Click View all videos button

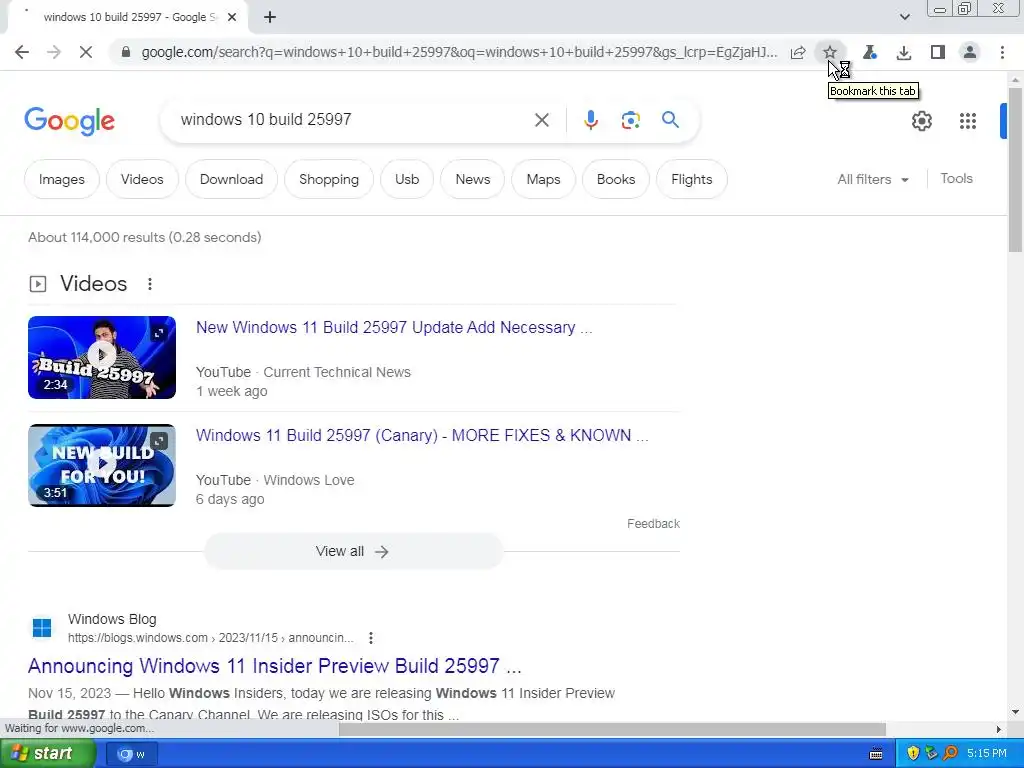click(353, 551)
